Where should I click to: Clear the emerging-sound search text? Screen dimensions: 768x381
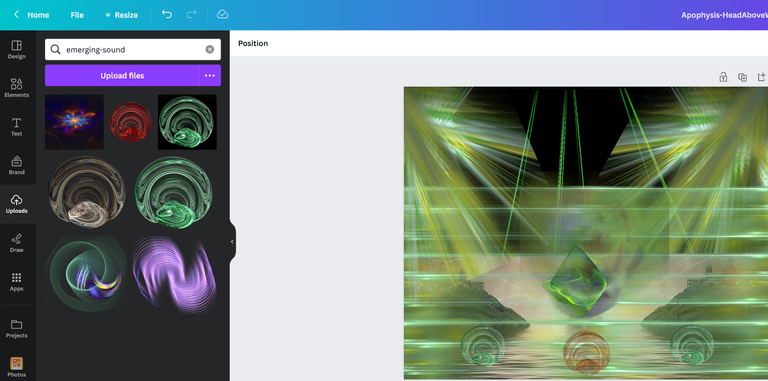[210, 49]
